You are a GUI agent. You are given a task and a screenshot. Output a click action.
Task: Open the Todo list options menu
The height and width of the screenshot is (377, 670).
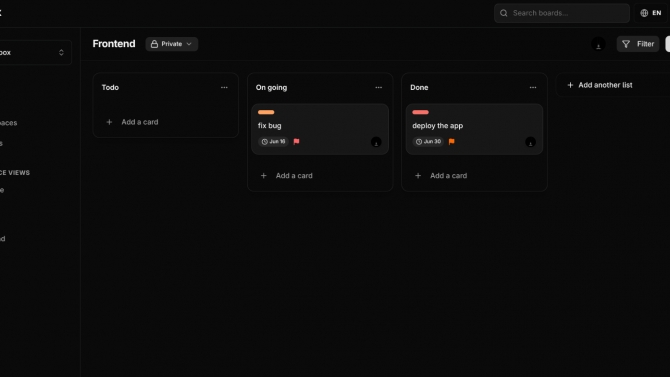pyautogui.click(x=224, y=87)
